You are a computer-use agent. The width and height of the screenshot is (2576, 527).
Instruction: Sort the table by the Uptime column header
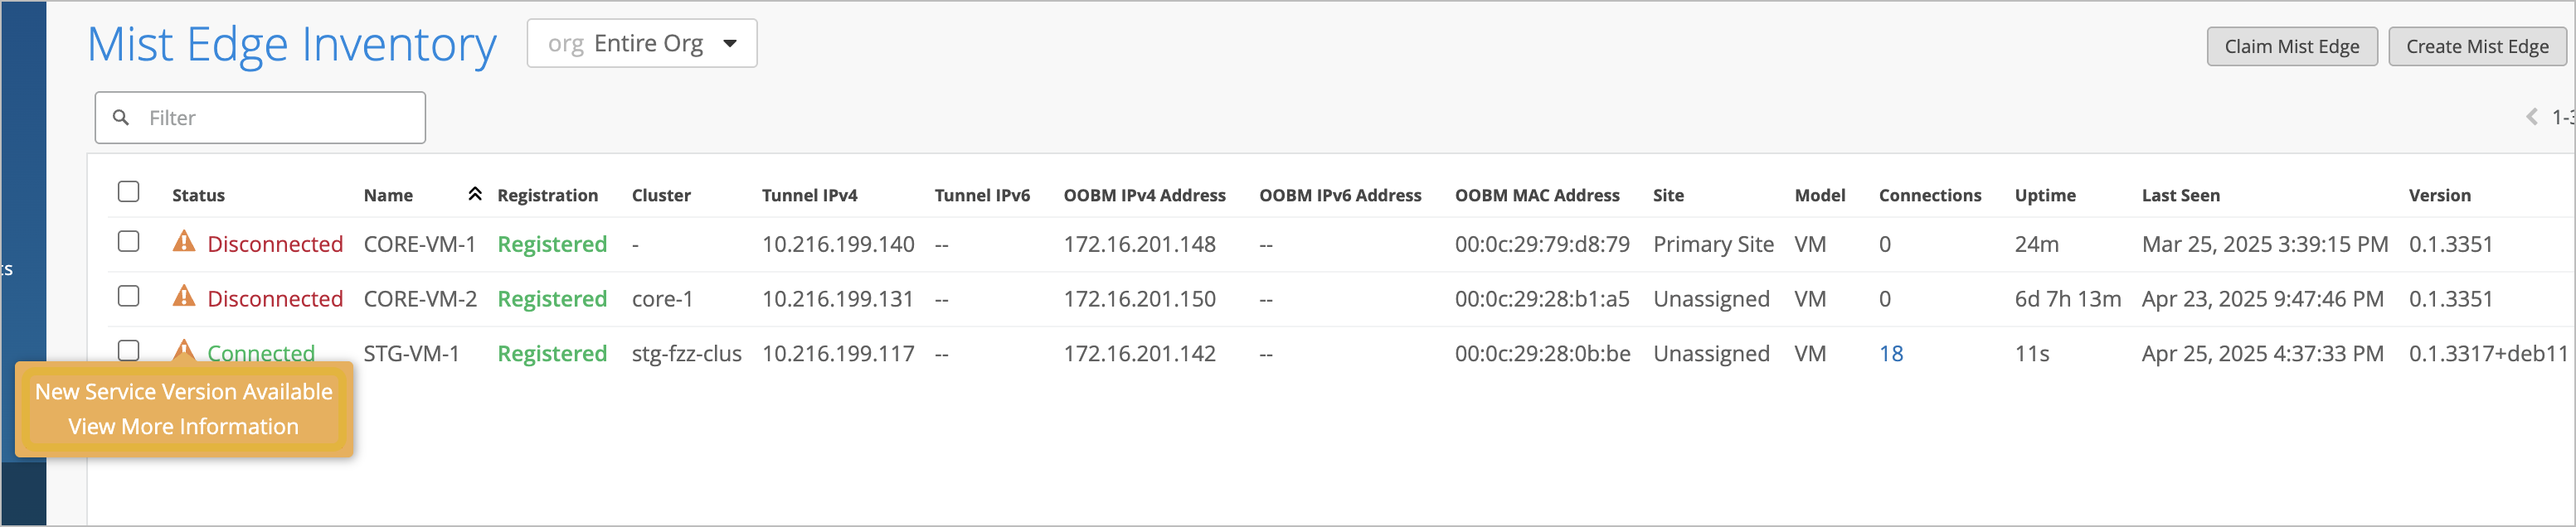pos(2045,195)
